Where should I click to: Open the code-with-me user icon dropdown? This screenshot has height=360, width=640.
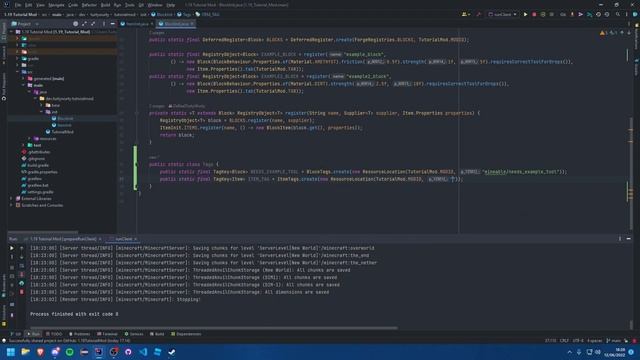point(465,14)
